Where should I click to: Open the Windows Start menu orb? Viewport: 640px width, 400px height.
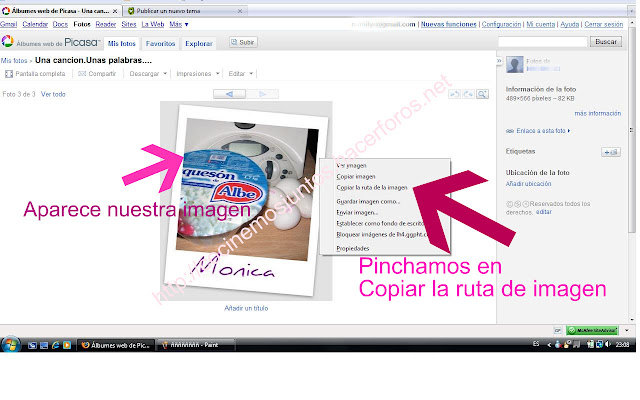click(10, 344)
